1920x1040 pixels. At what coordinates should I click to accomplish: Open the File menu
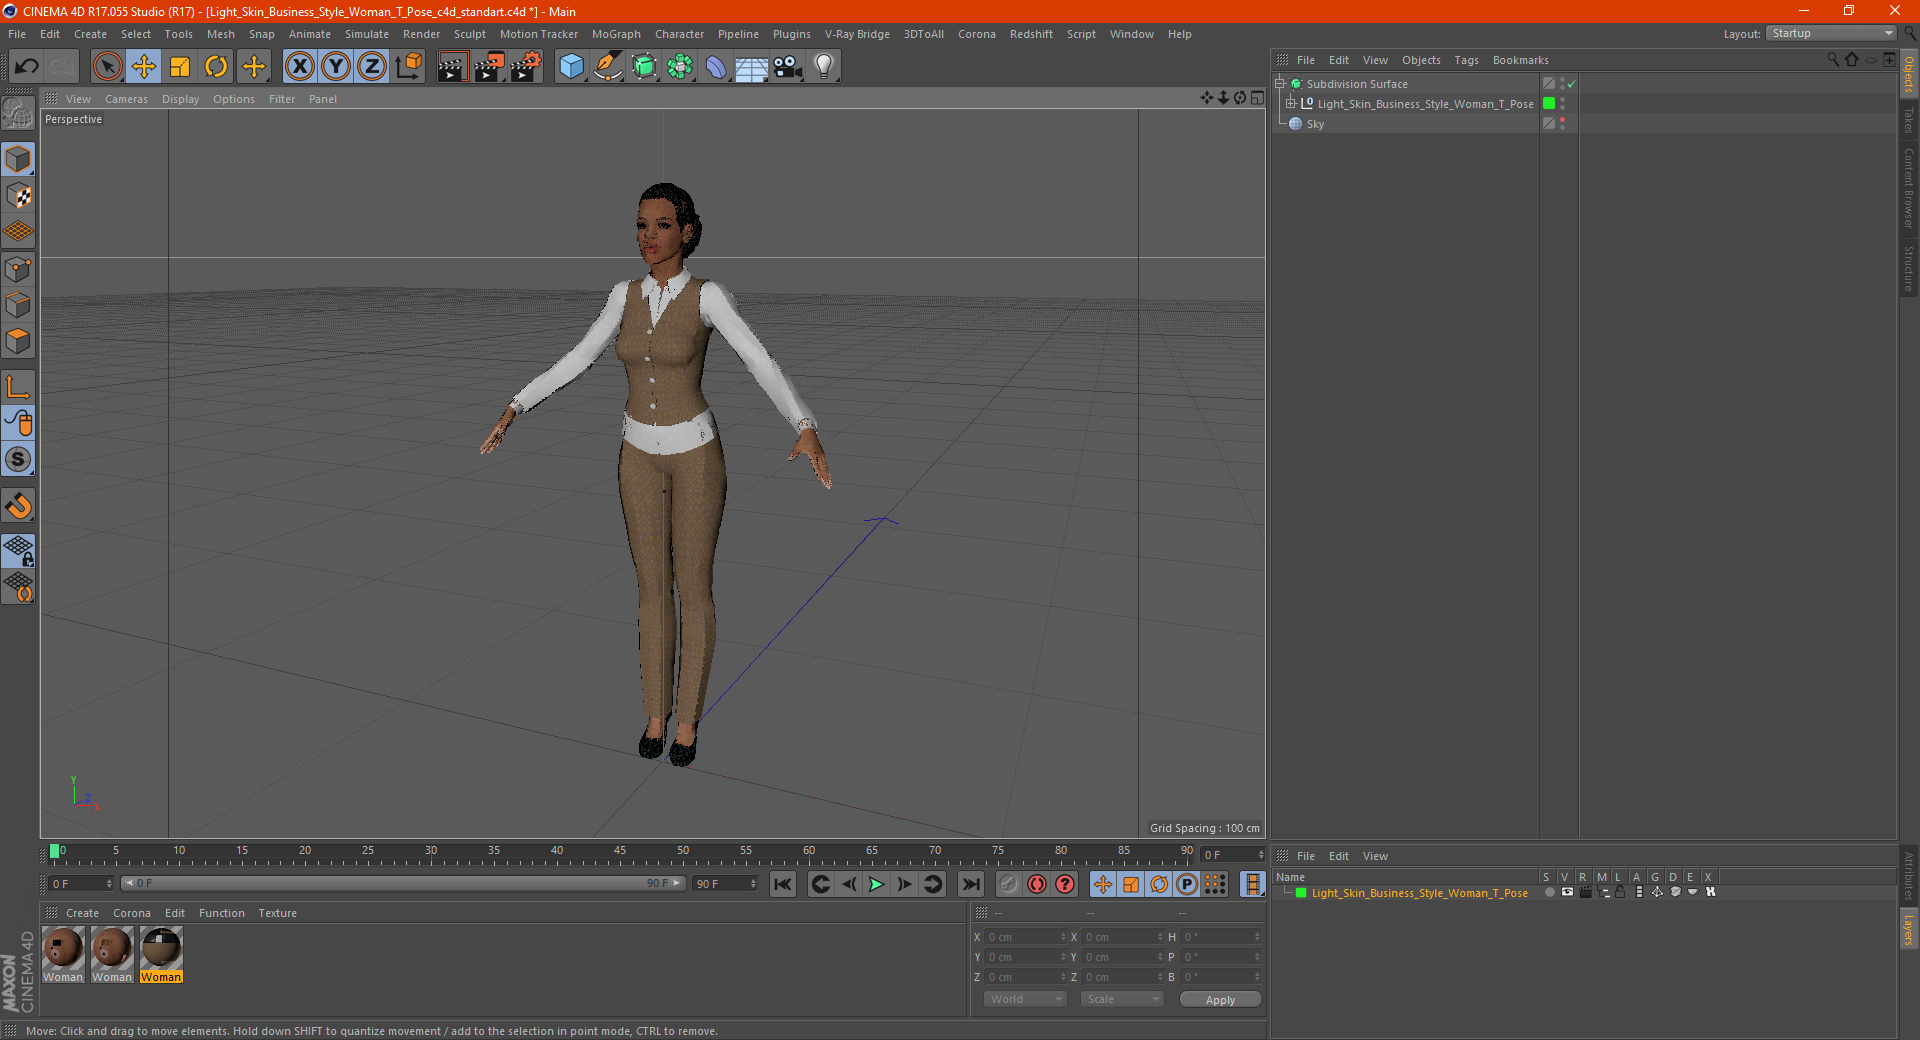[17, 34]
